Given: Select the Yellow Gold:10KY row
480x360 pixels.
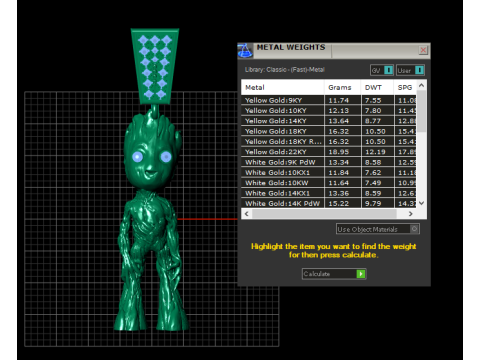Looking at the screenshot, I should click(x=328, y=110).
